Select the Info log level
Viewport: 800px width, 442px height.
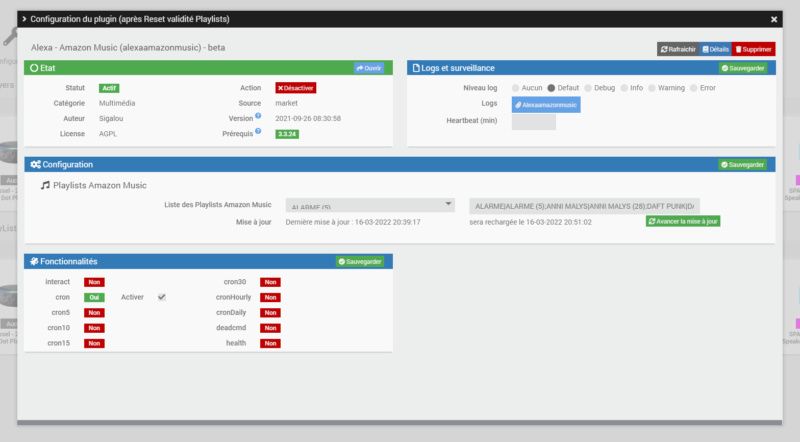[624, 88]
